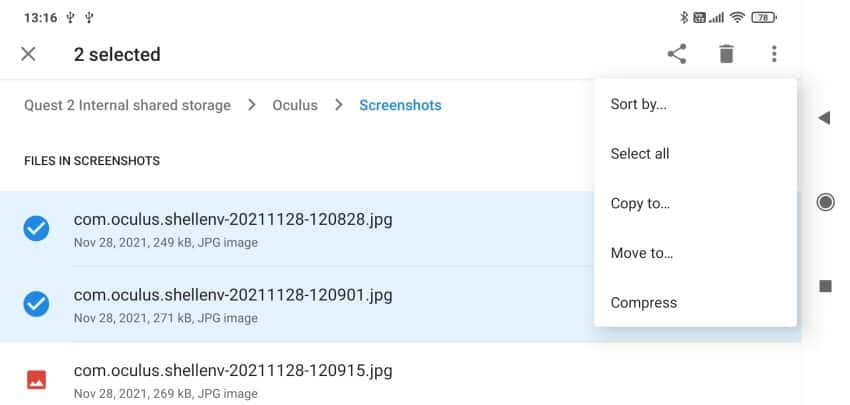Choose Sort by... from menu
The height and width of the screenshot is (405, 850).
639,104
